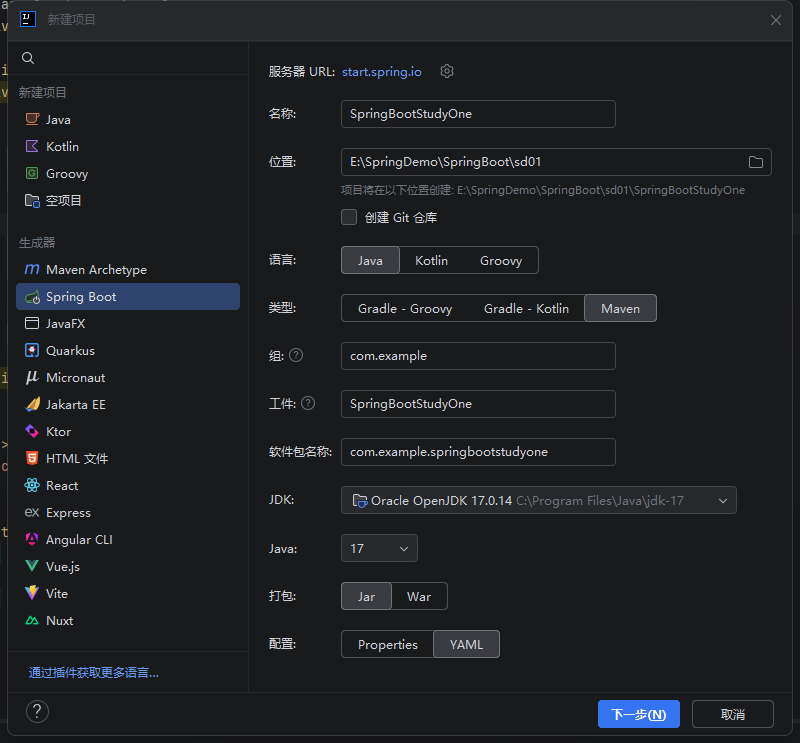Click the bottom-left help question mark button
The image size is (800, 743).
(37, 711)
